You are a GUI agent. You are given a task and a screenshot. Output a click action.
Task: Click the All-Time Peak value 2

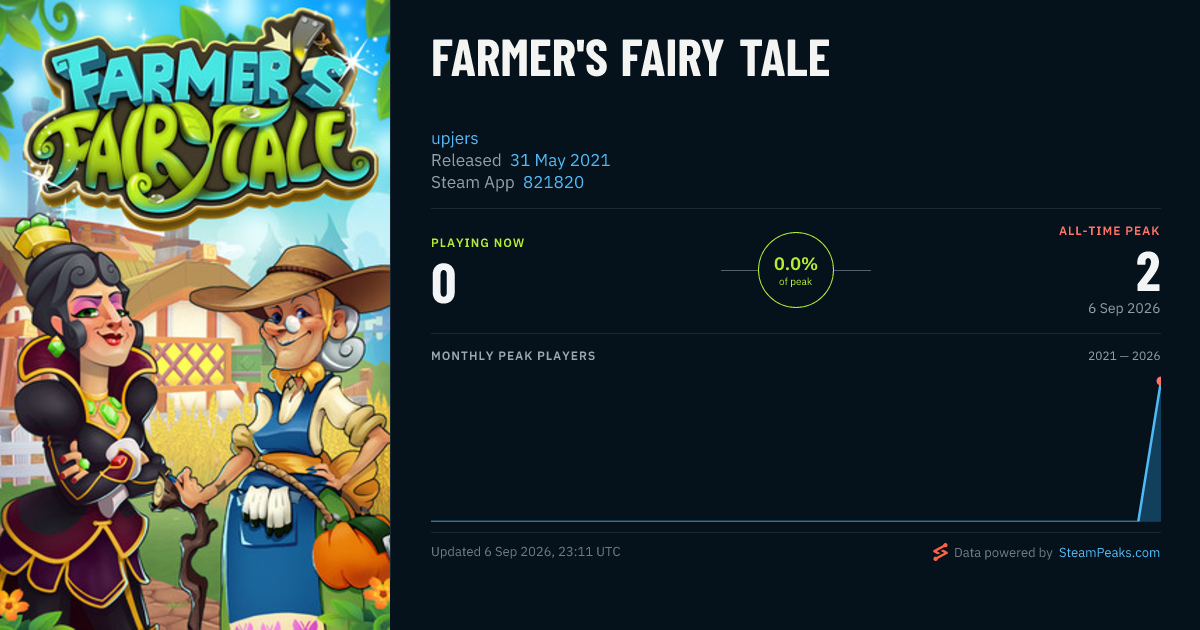click(x=1148, y=272)
